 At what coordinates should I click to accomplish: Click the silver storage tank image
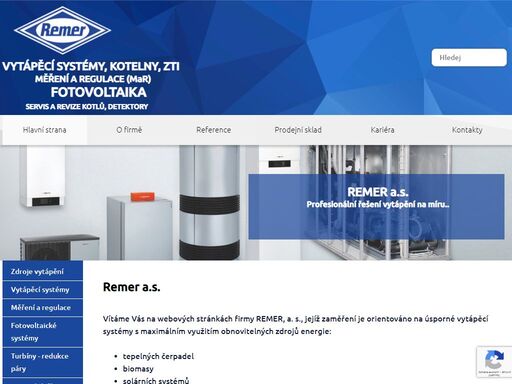coord(209,202)
